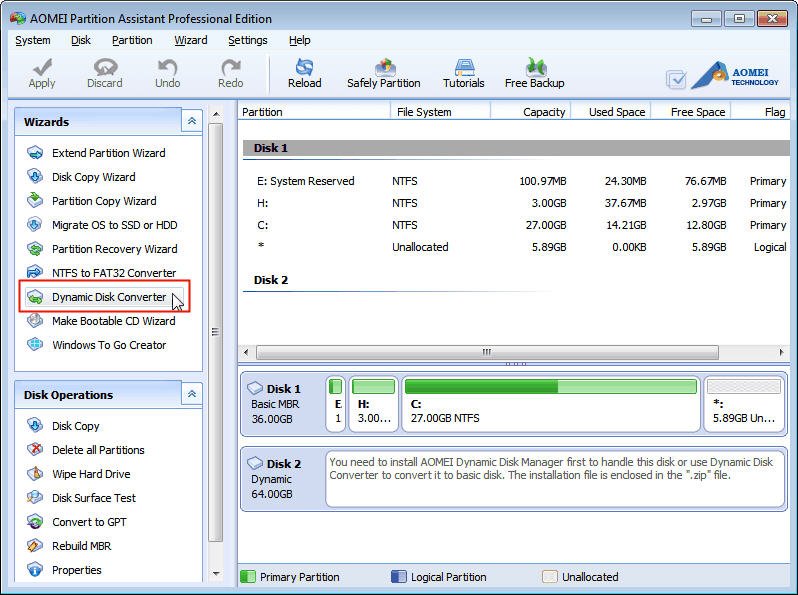Click the Undo arrow icon
Viewport: 798px width, 595px height.
click(167, 67)
